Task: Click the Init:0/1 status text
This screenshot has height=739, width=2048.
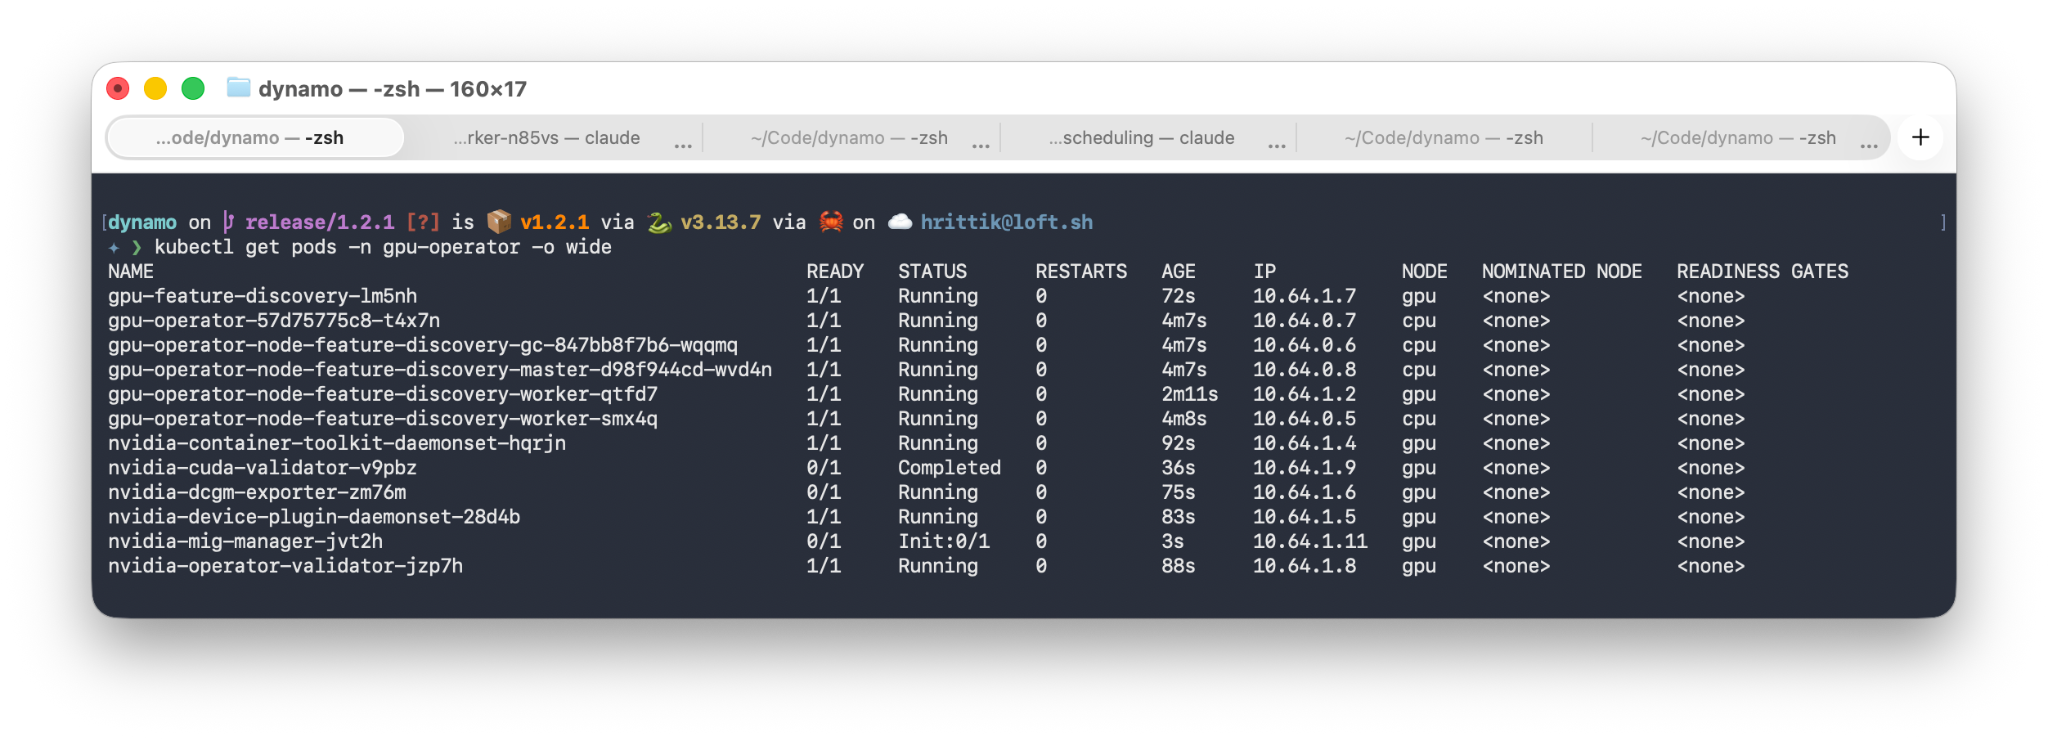Action: click(x=944, y=541)
